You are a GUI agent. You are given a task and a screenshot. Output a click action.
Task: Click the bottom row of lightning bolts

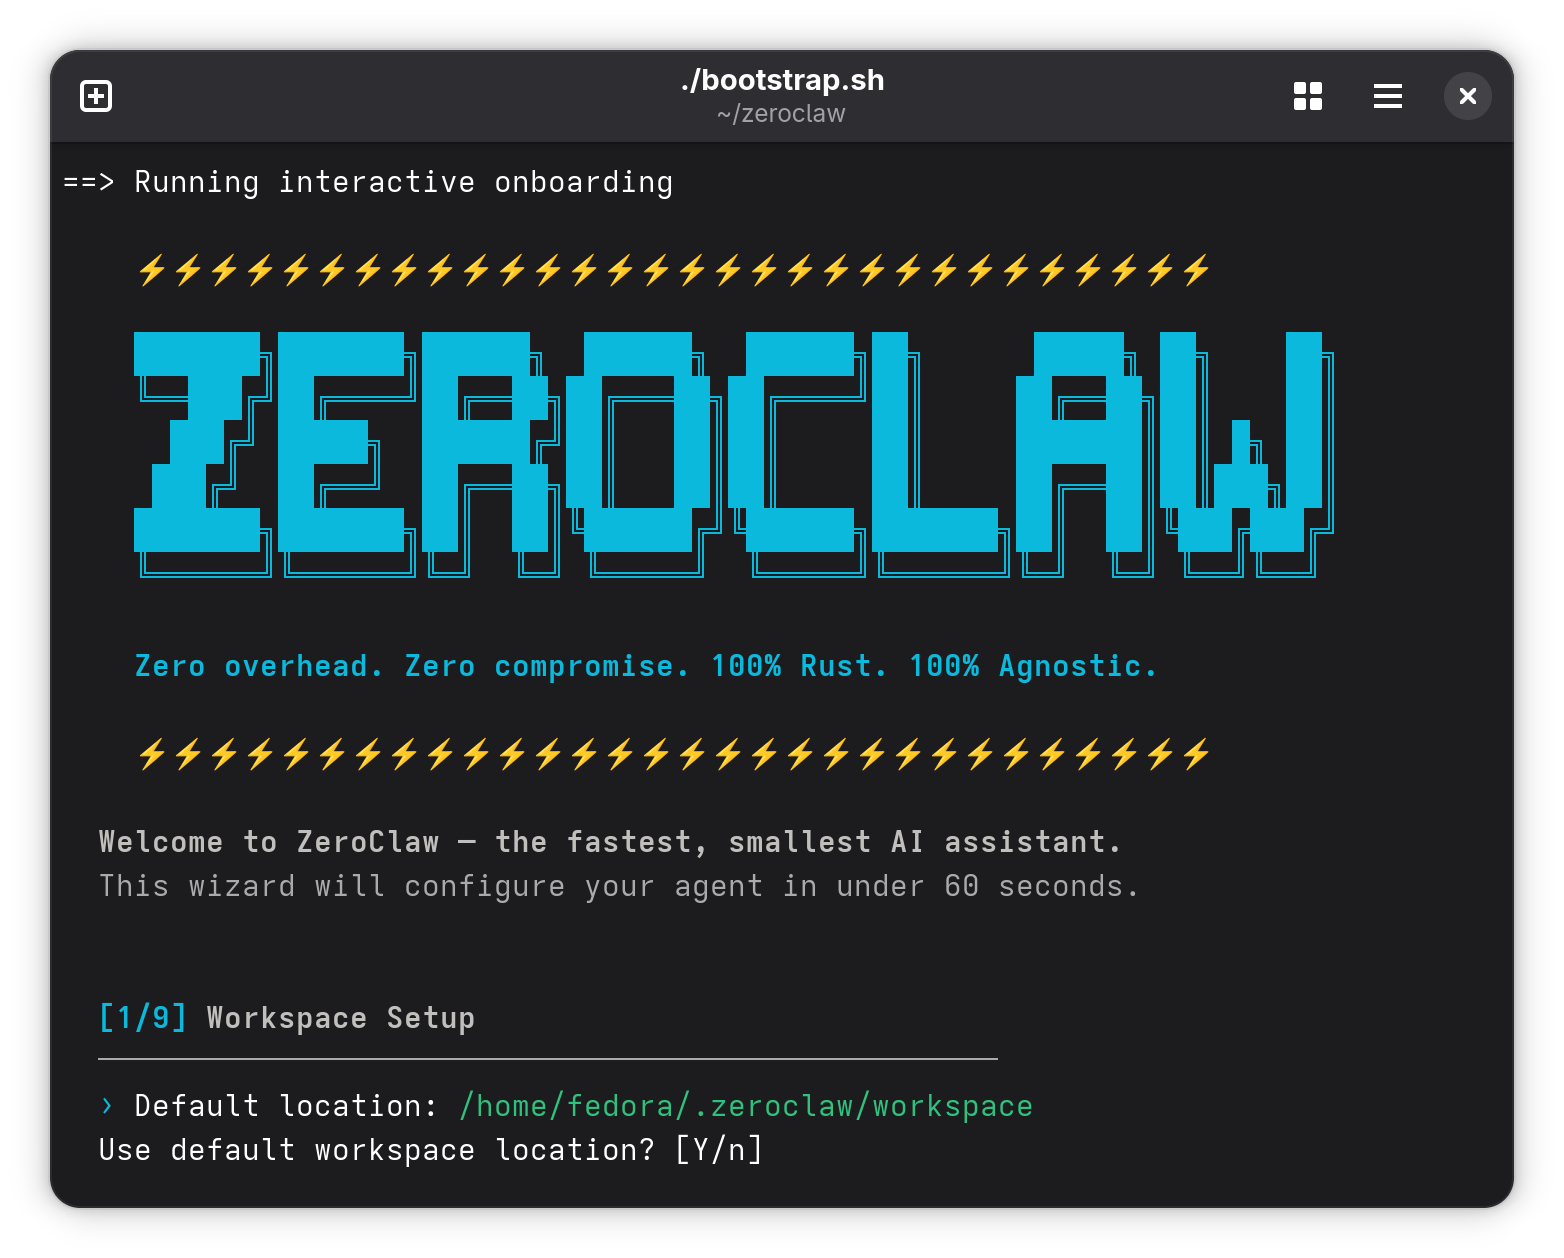click(673, 754)
